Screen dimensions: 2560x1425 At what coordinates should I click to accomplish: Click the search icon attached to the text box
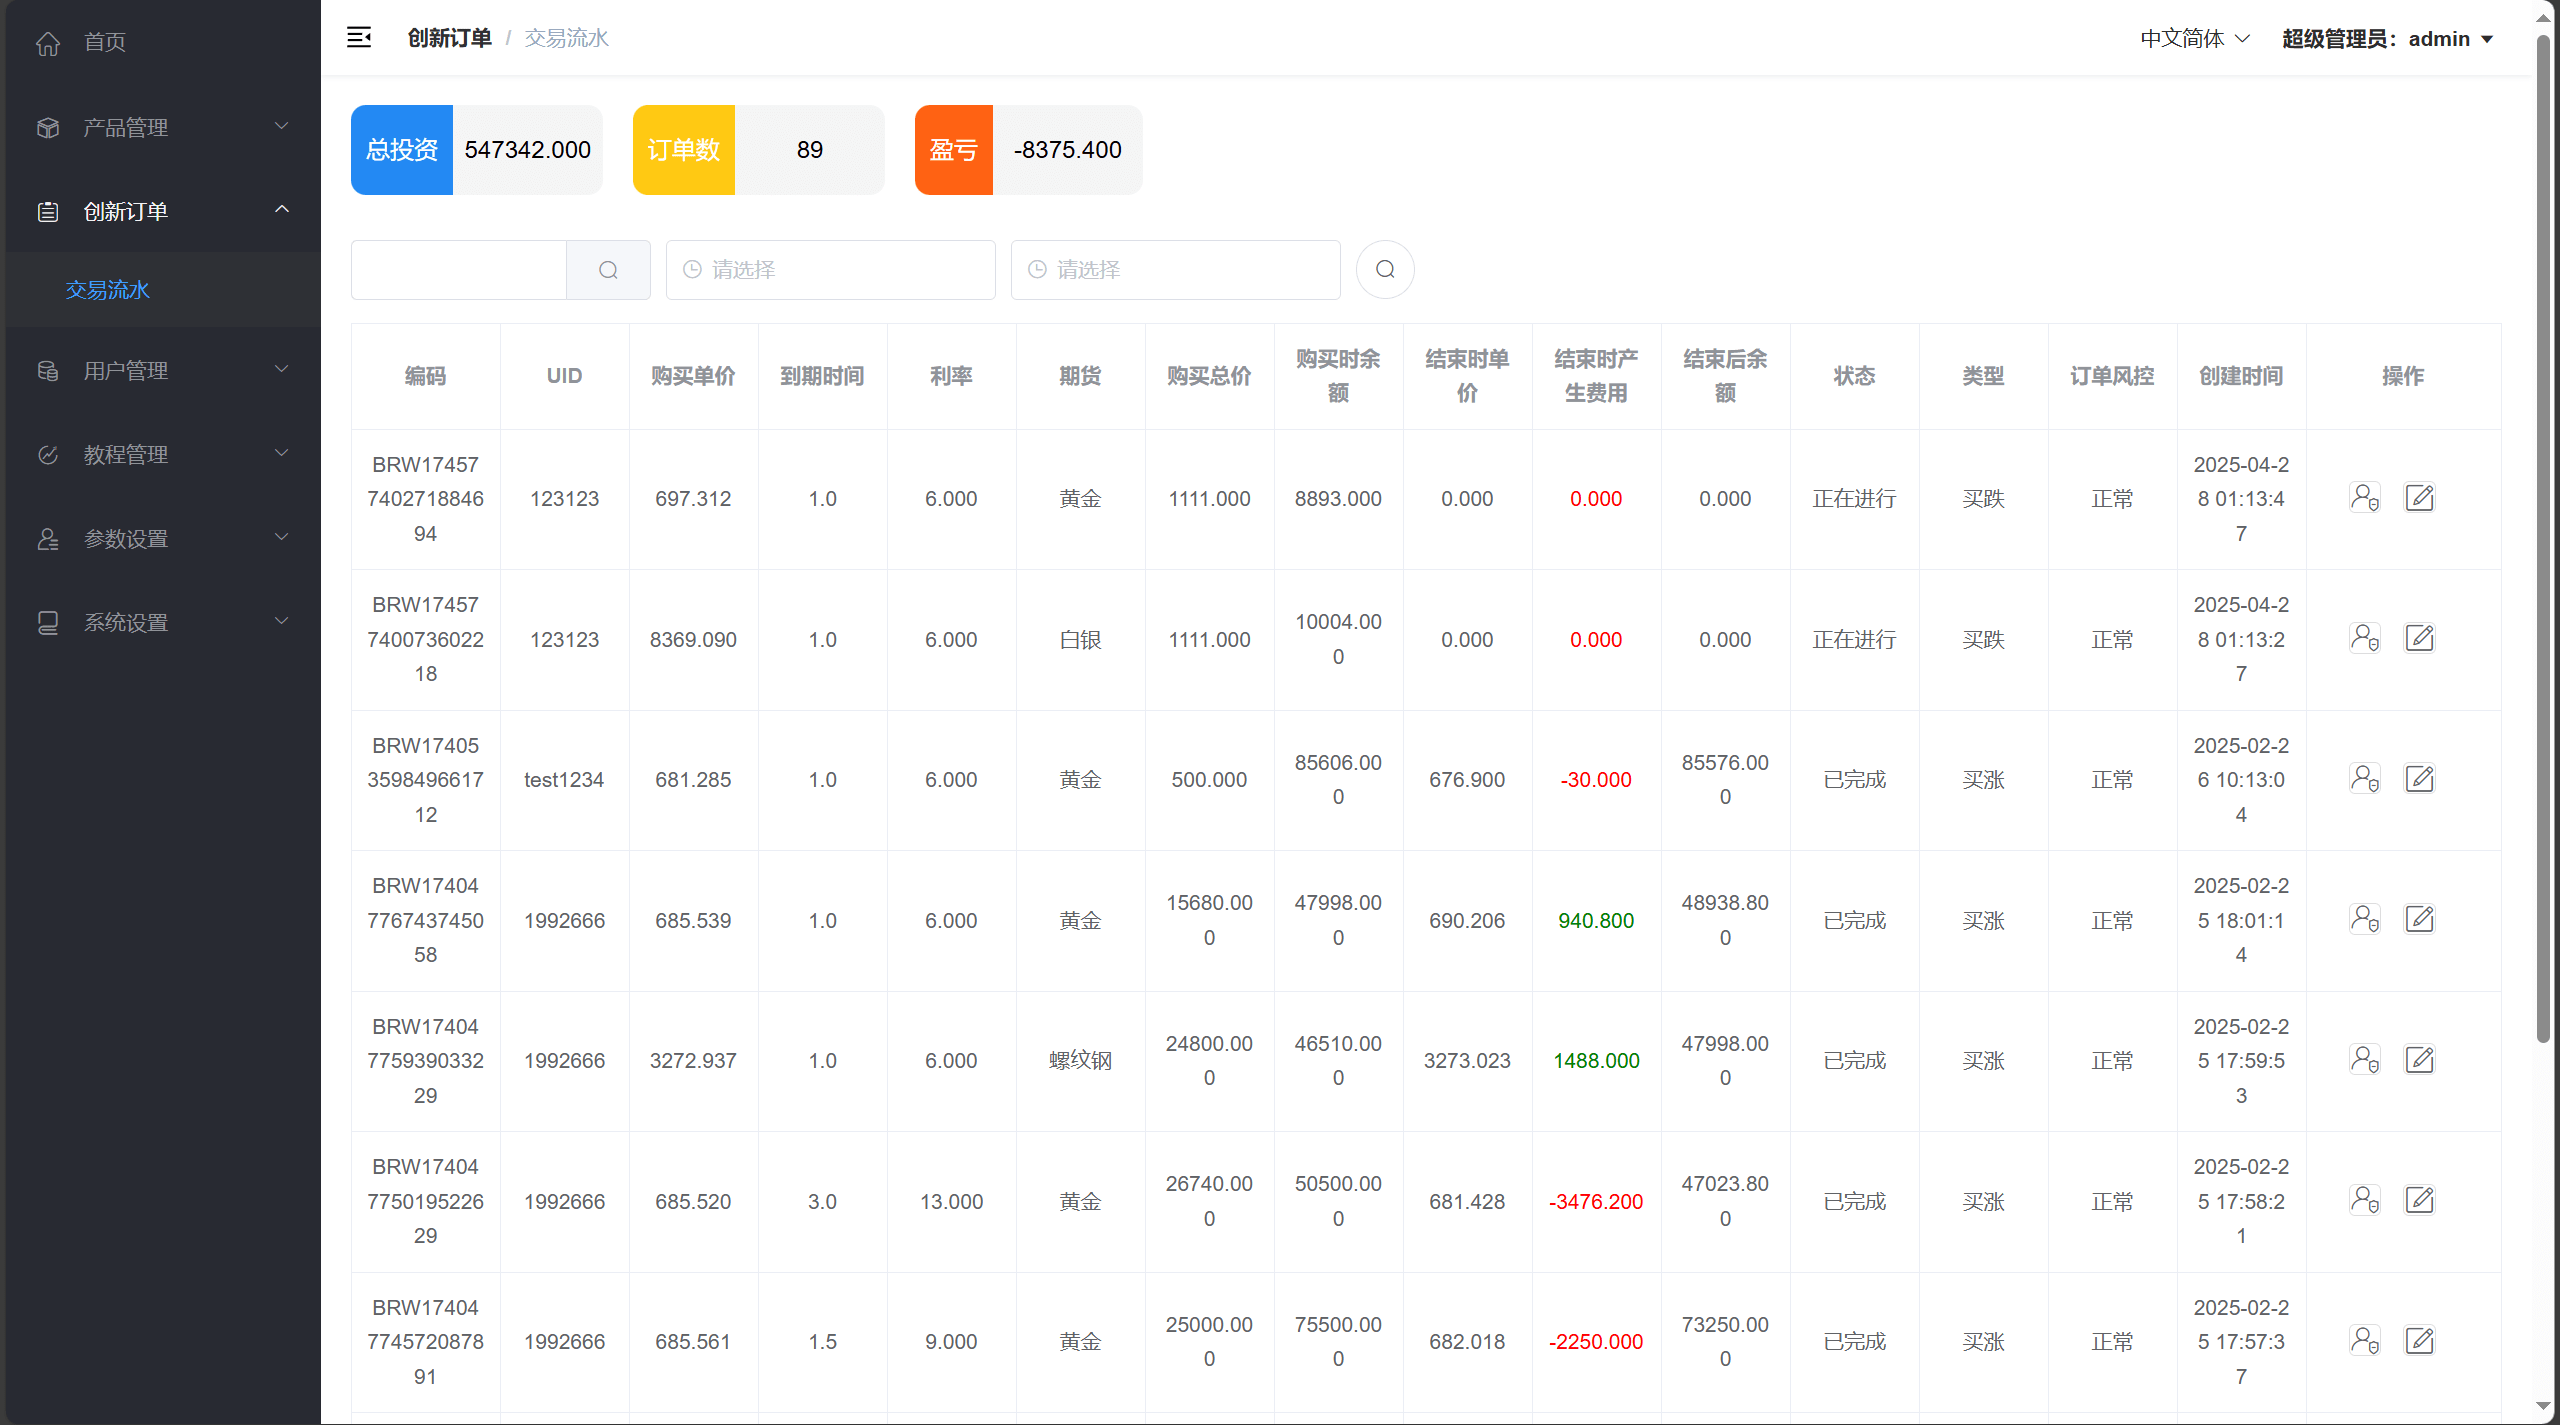point(608,270)
